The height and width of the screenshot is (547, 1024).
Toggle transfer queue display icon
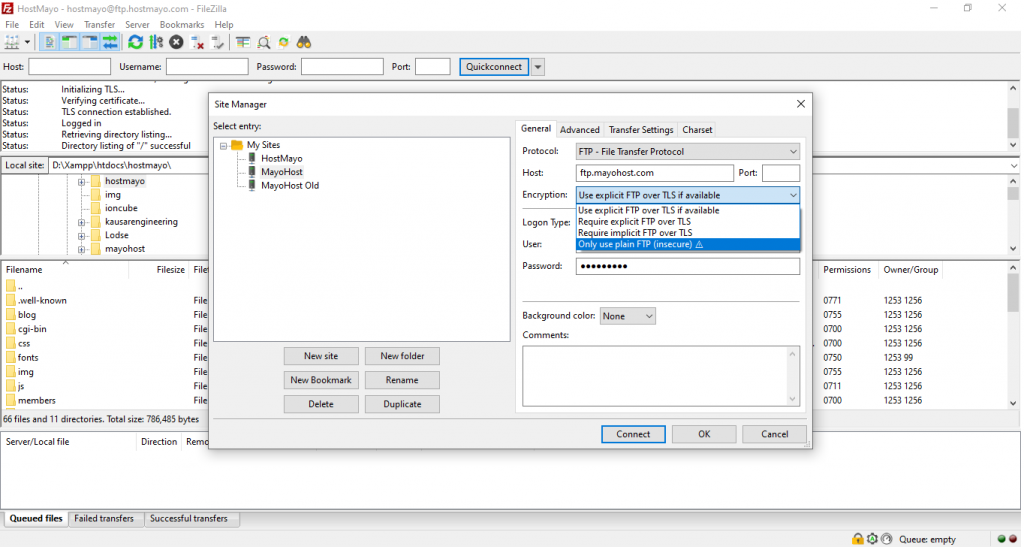point(110,42)
